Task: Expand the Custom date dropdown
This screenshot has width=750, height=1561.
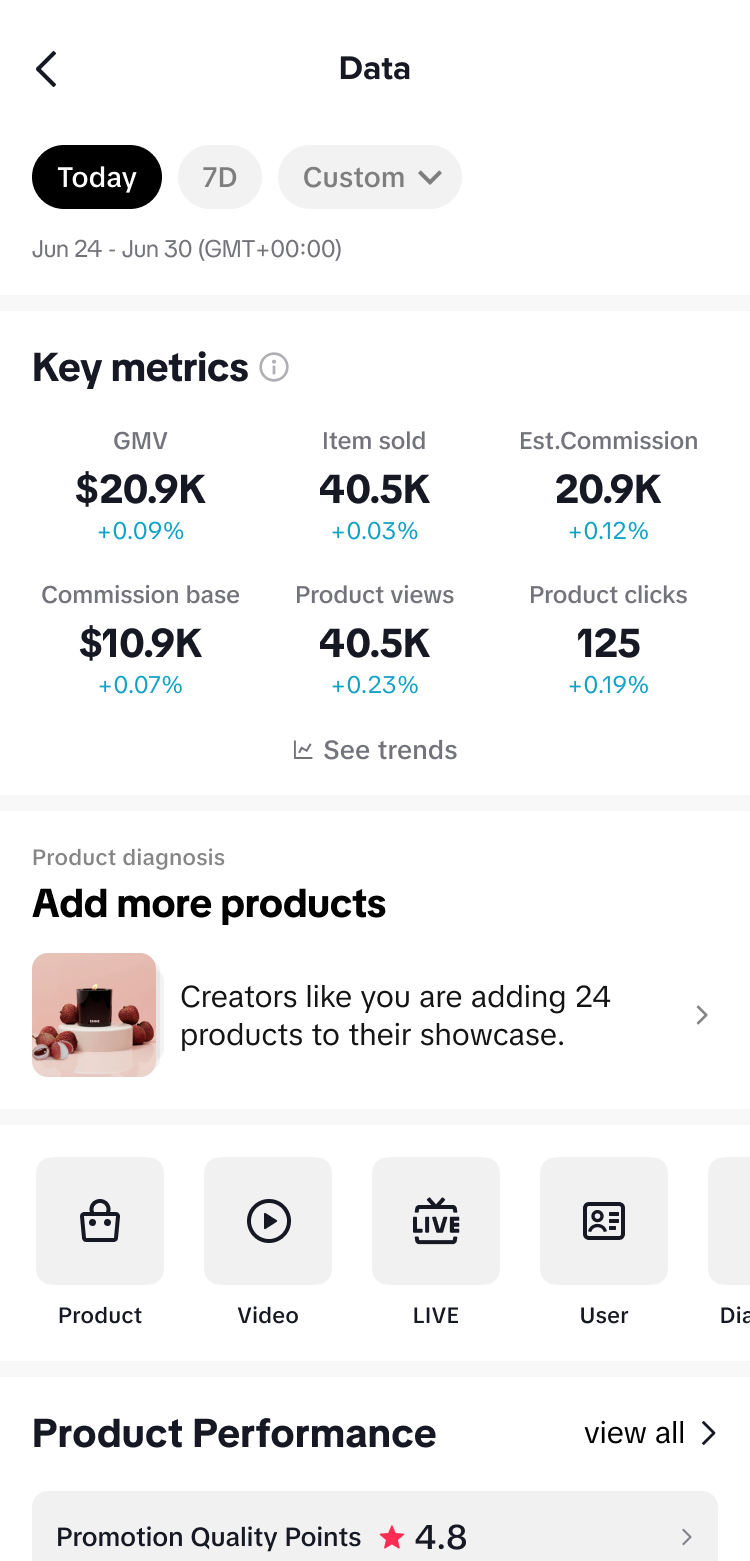Action: coord(370,177)
